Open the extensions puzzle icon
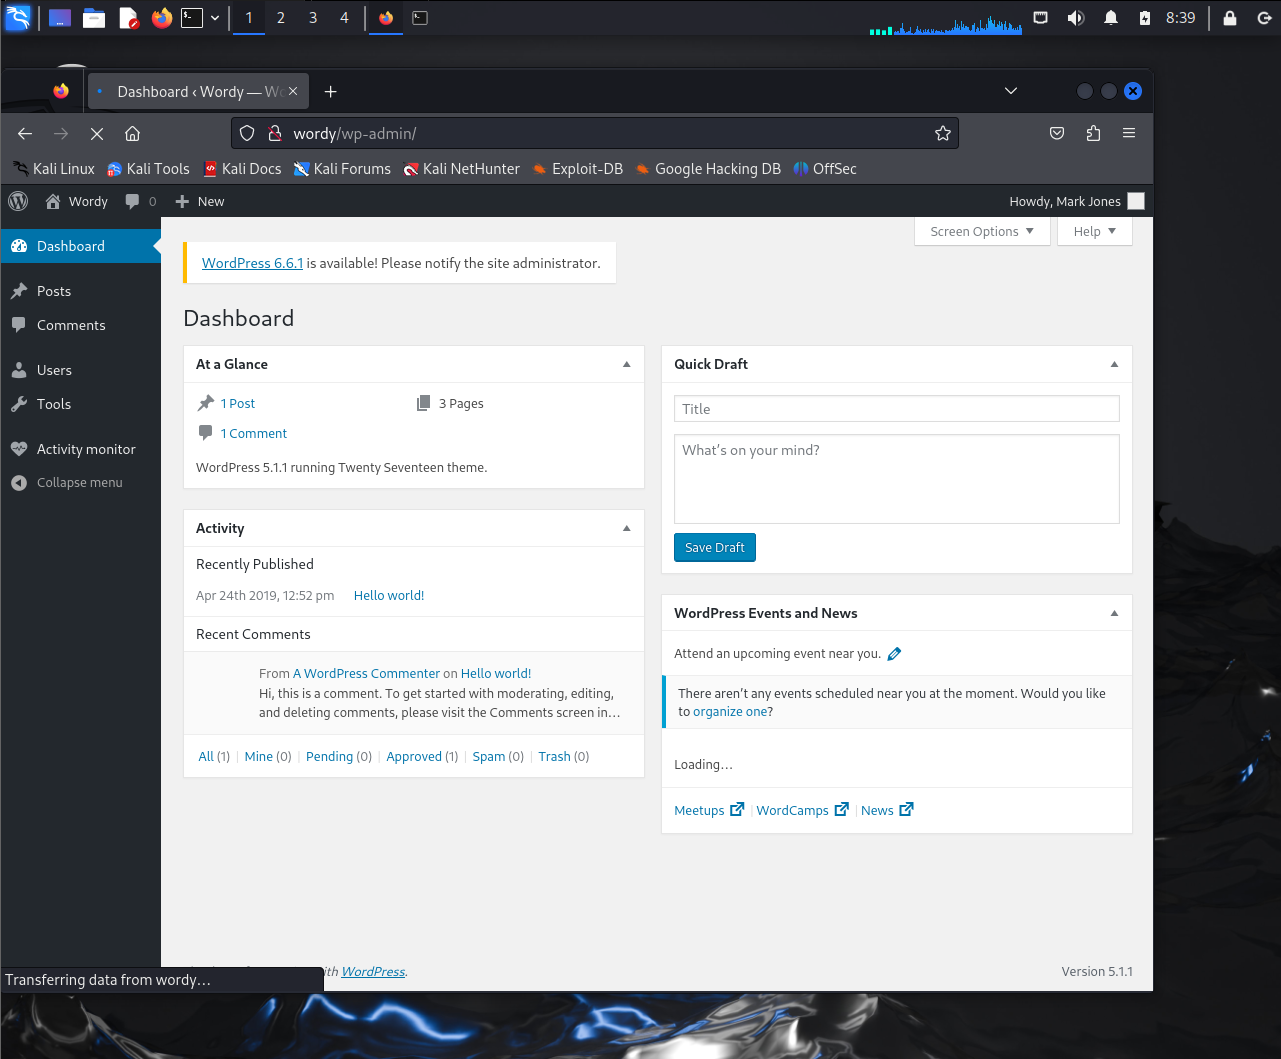 coord(1093,133)
